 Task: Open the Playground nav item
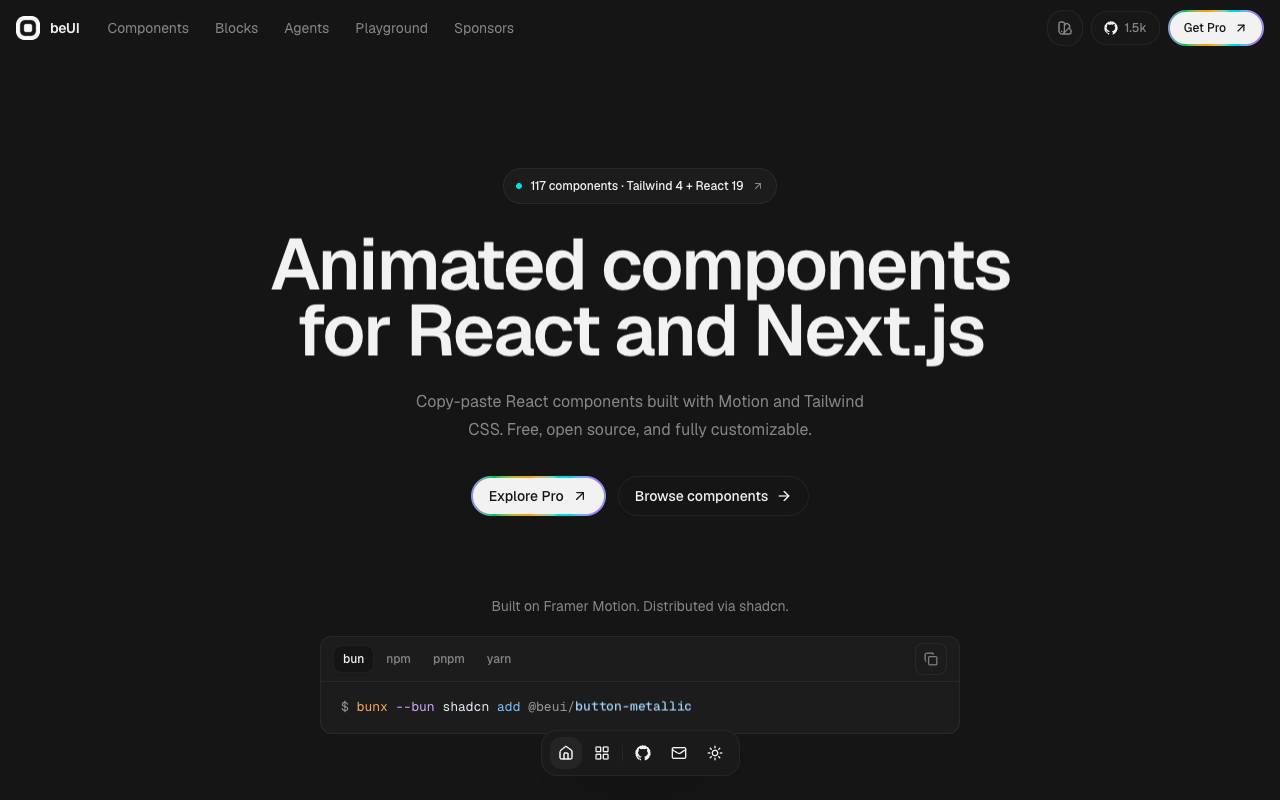click(x=391, y=28)
